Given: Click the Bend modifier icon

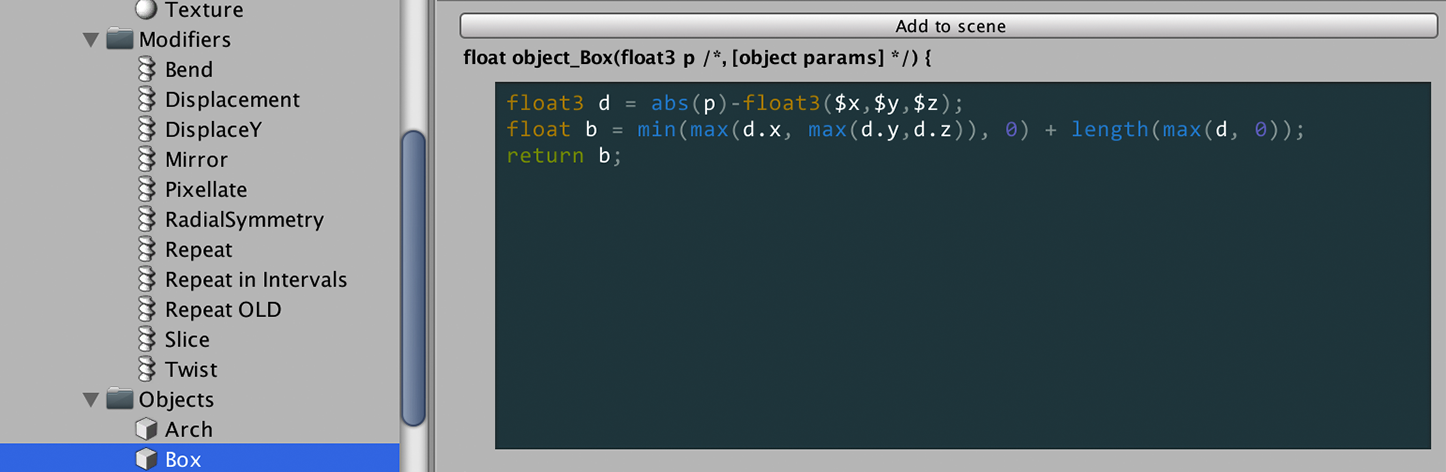Looking at the screenshot, I should coord(147,70).
